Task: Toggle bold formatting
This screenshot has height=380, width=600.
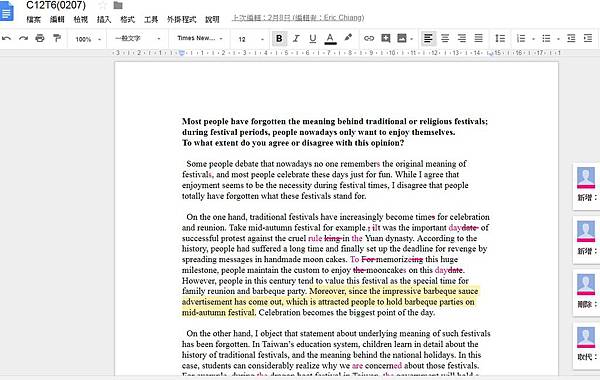Action: [279, 38]
